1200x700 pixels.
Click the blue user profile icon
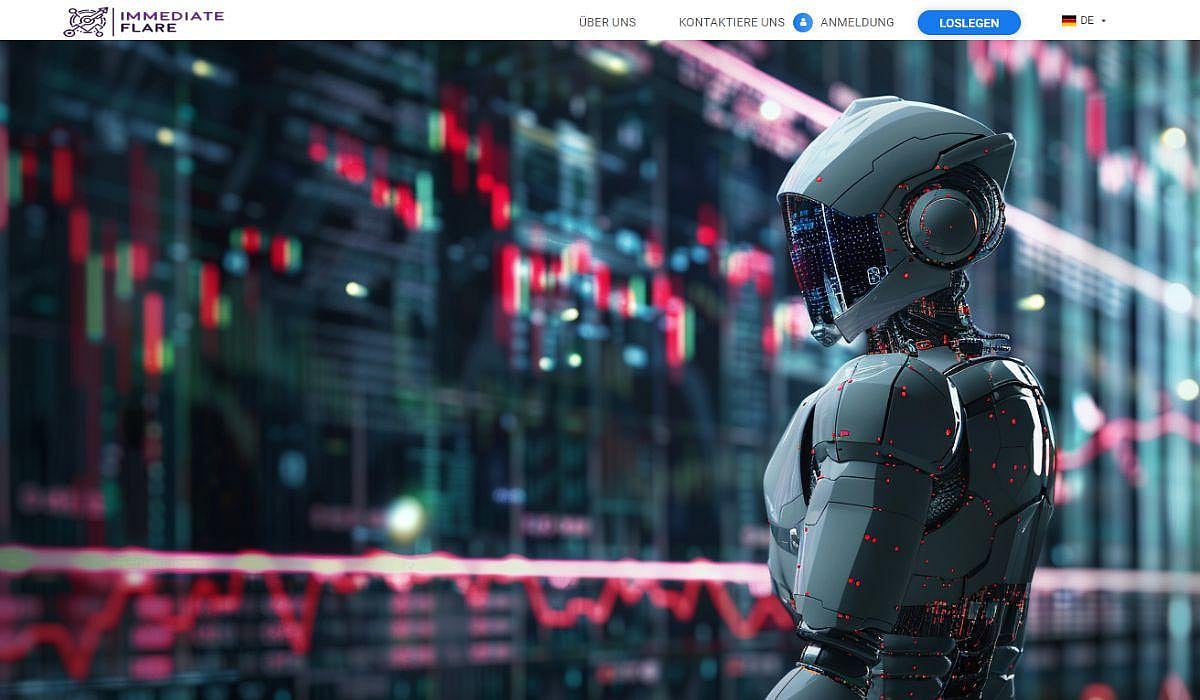pyautogui.click(x=802, y=22)
